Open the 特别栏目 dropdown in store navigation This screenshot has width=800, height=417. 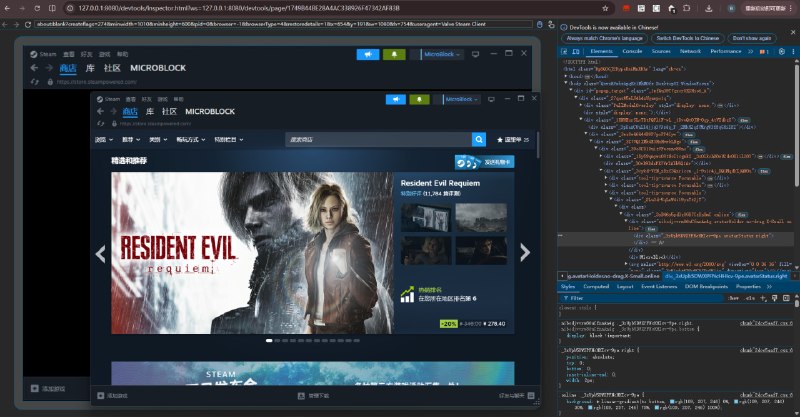(229, 139)
